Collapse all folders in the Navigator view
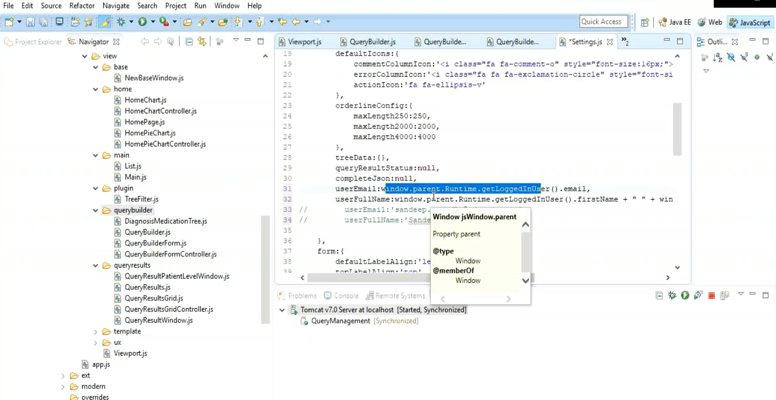This screenshot has height=400, width=776. 189,42
